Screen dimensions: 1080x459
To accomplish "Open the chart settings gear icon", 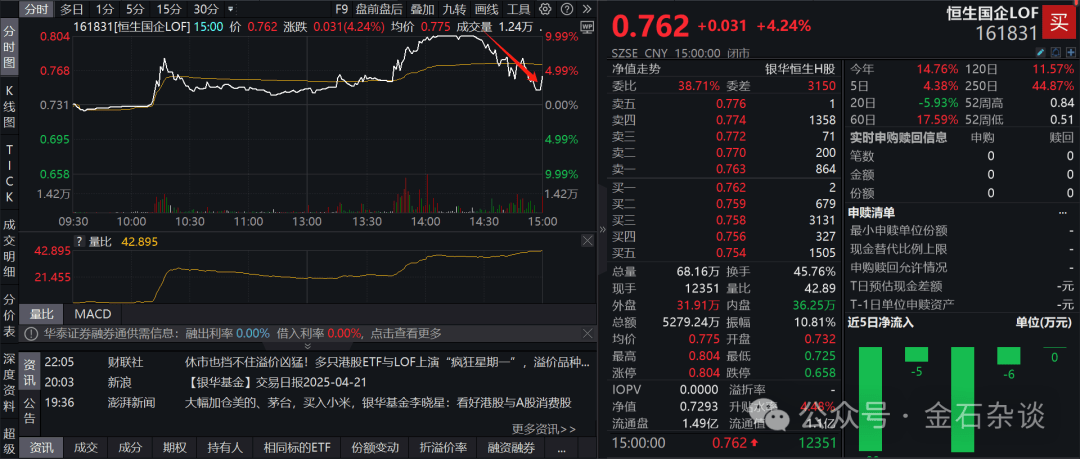I will click(x=545, y=9).
